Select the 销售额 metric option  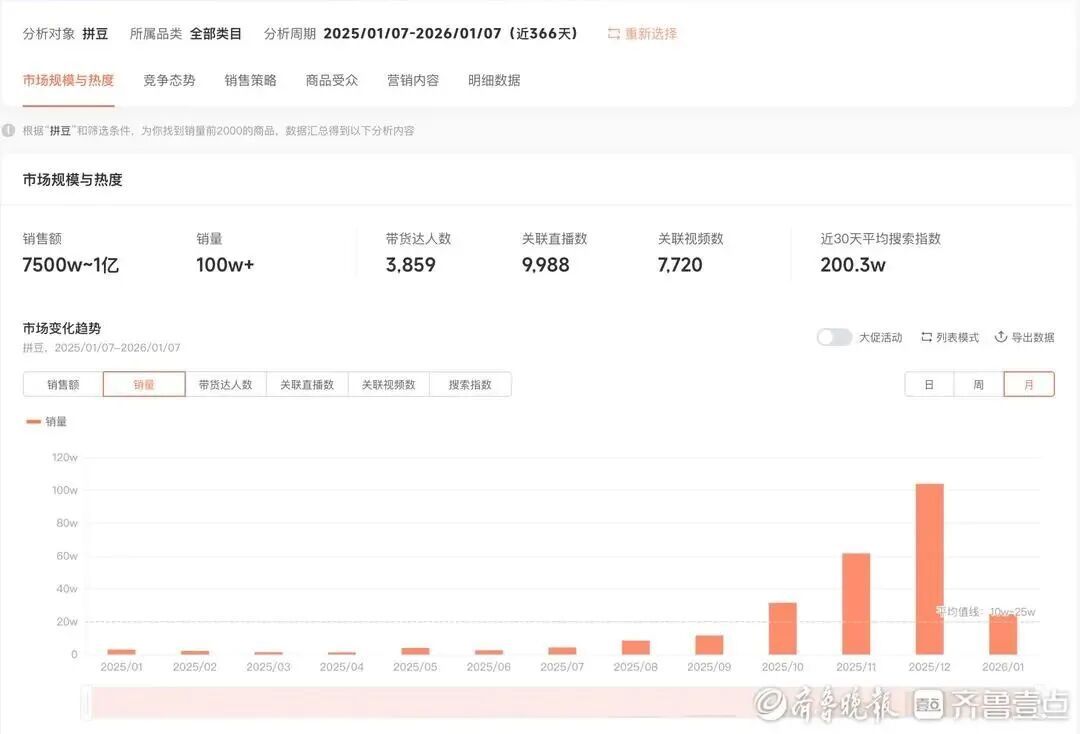point(62,384)
